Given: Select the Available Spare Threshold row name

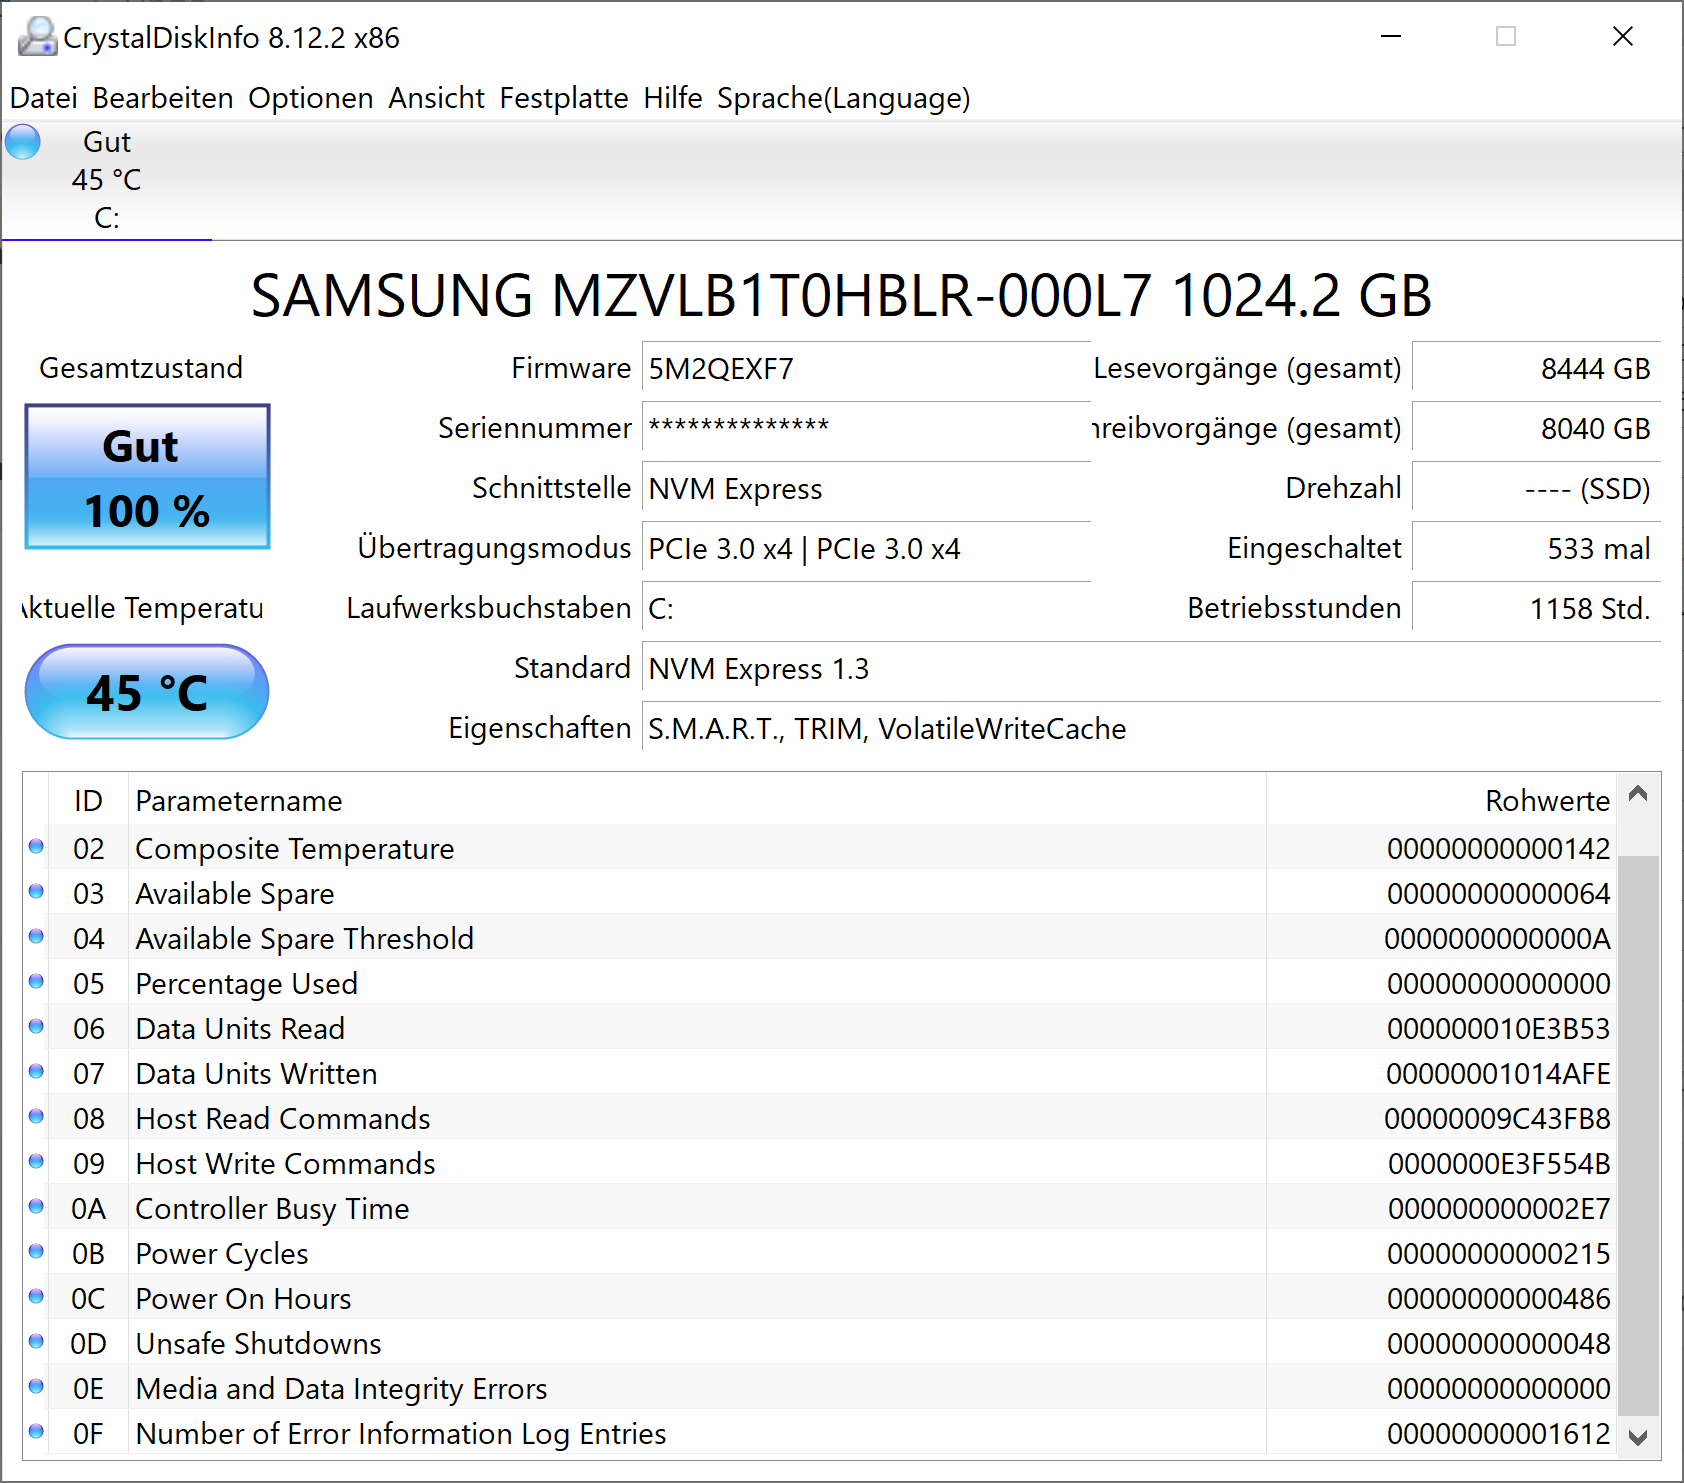Looking at the screenshot, I should 305,939.
